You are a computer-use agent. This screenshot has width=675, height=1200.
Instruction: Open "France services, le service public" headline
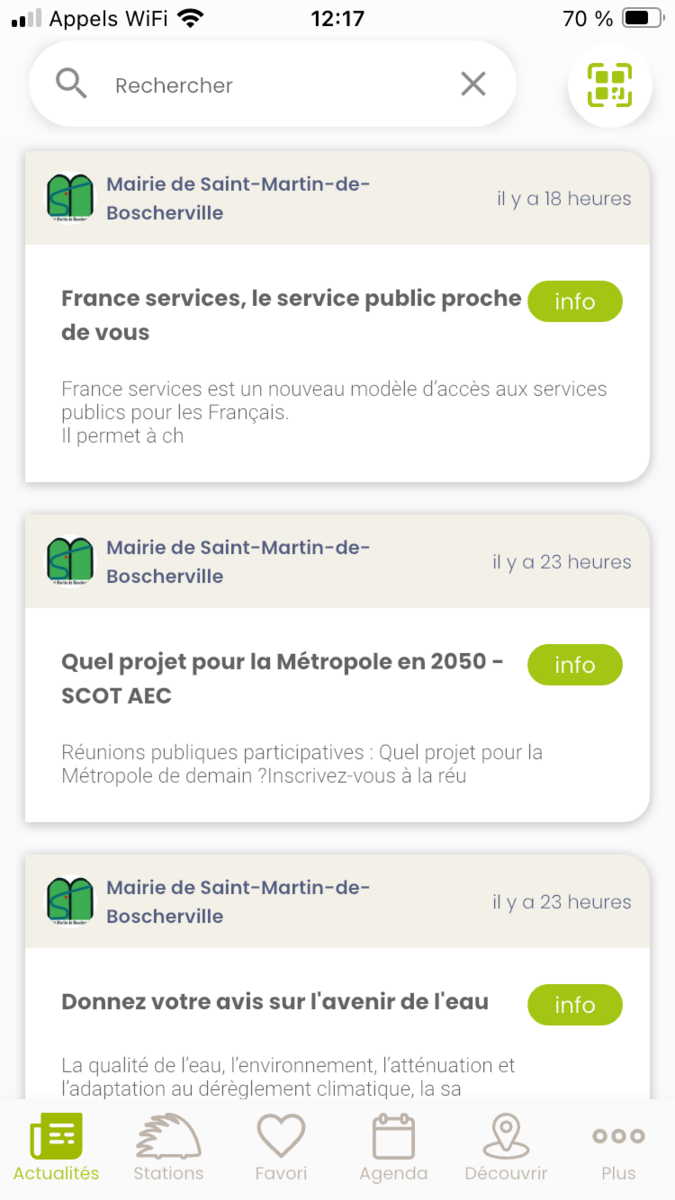[291, 315]
